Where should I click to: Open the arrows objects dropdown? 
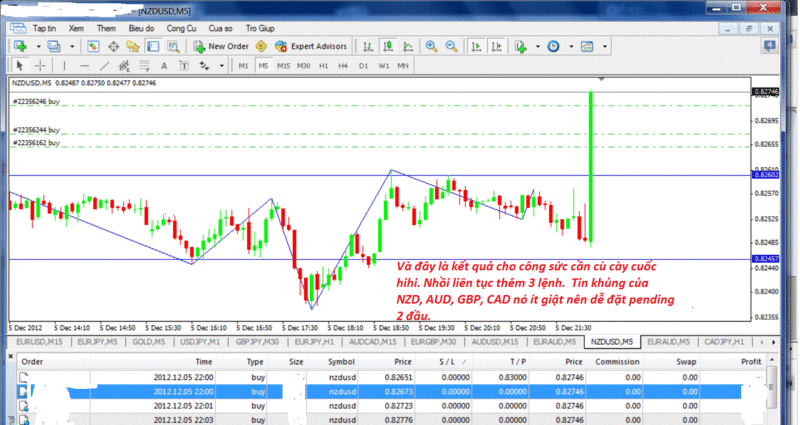point(221,65)
